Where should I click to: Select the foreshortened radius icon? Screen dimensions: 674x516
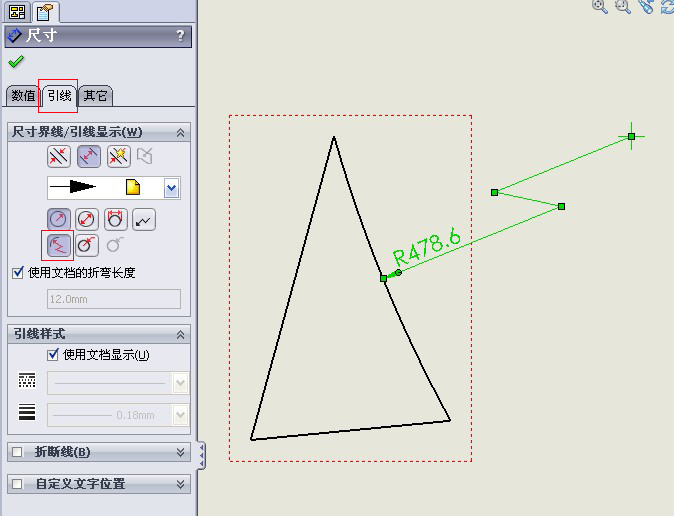[x=59, y=246]
